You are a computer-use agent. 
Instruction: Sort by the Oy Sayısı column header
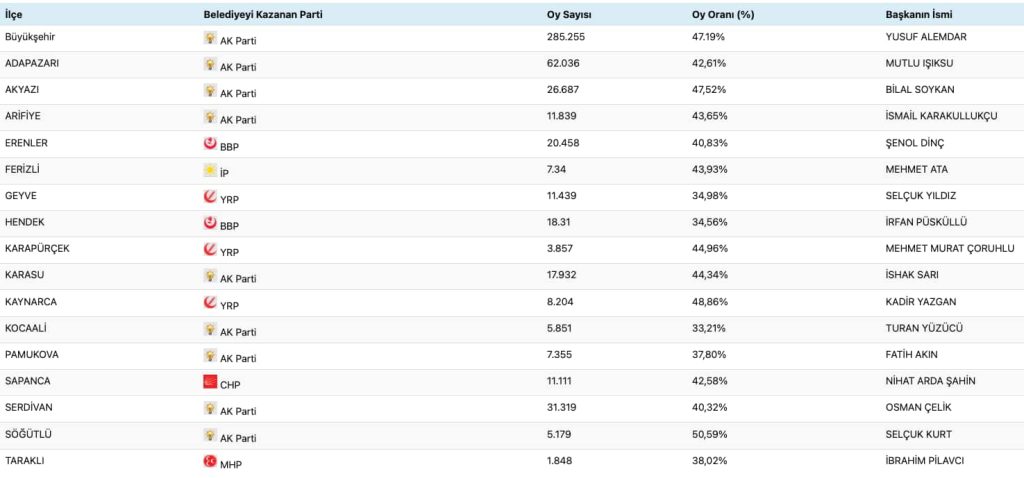570,14
